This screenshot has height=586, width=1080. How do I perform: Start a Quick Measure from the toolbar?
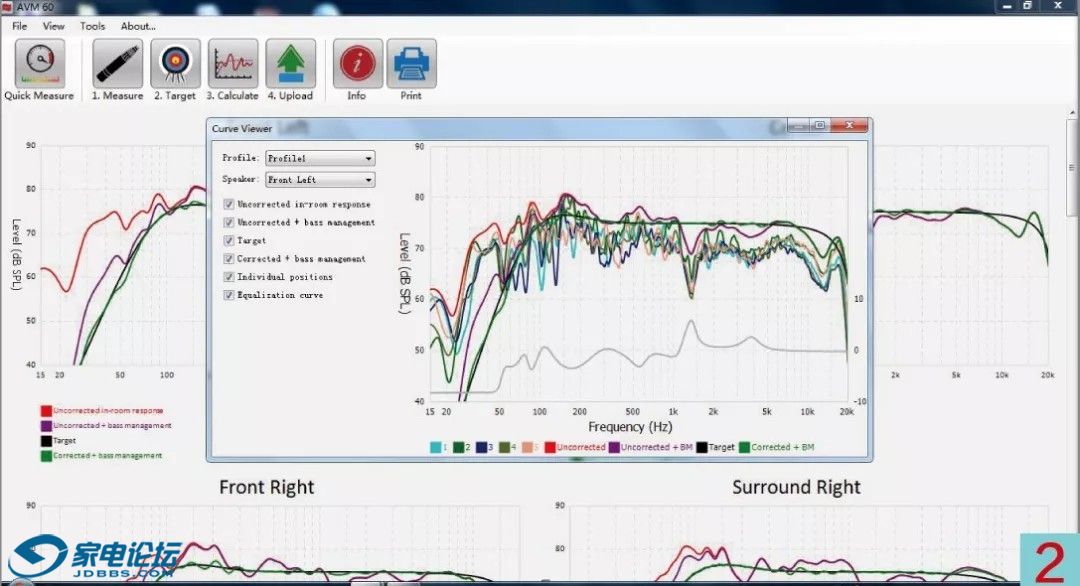point(40,63)
